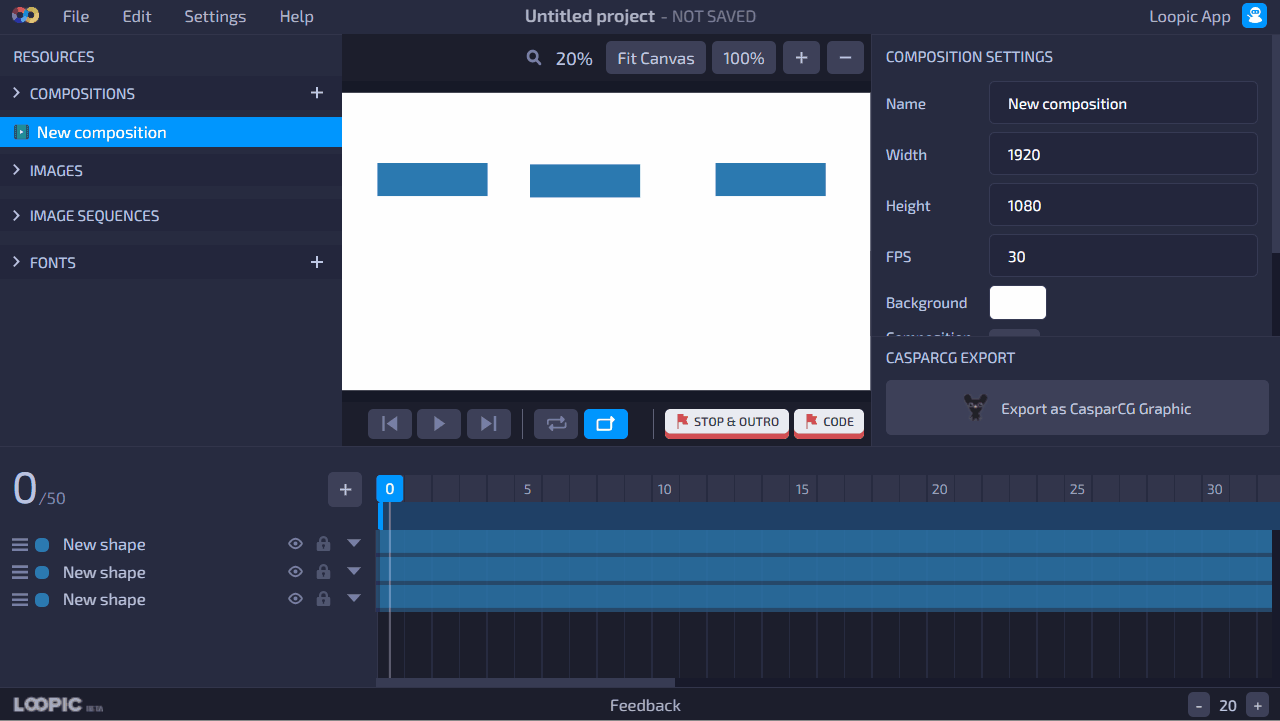Play the composition animation
The image size is (1280, 721).
(x=439, y=424)
